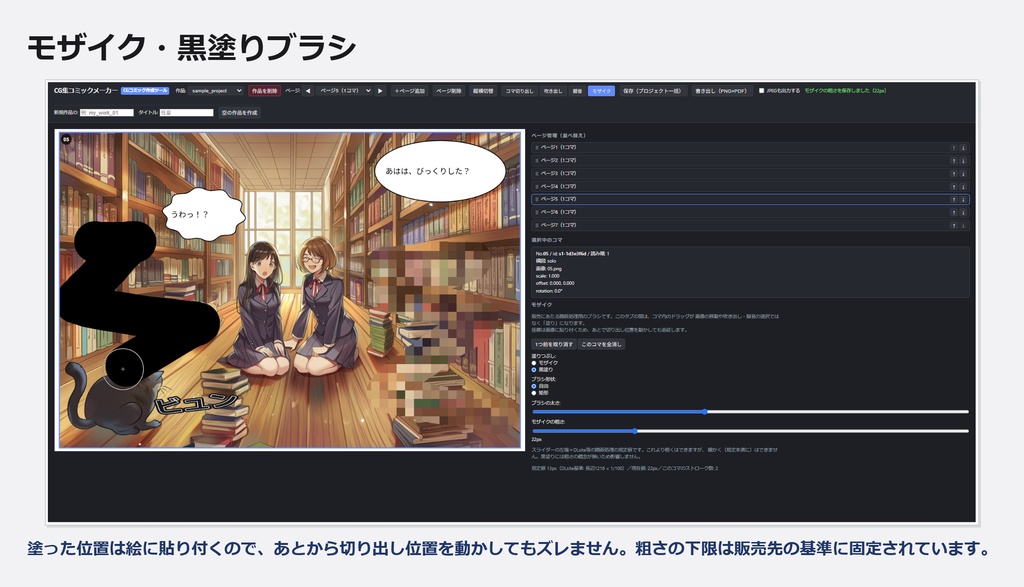Image resolution: width=1024 pixels, height=587 pixels.
Task: Click the 05 panel number badge on canvas
Action: click(x=66, y=139)
